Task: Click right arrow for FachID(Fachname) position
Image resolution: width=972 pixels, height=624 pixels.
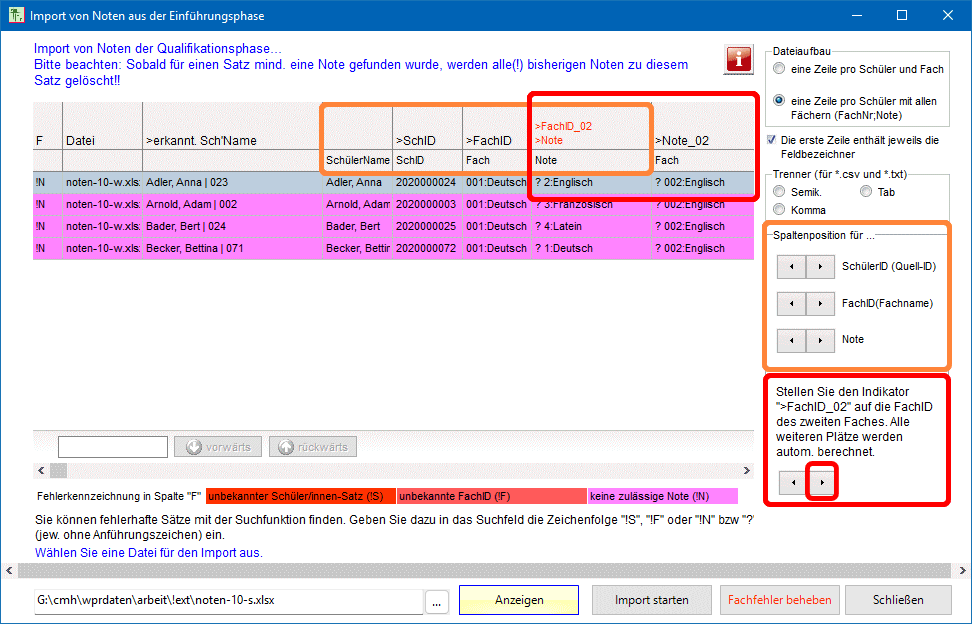Action: (820, 303)
